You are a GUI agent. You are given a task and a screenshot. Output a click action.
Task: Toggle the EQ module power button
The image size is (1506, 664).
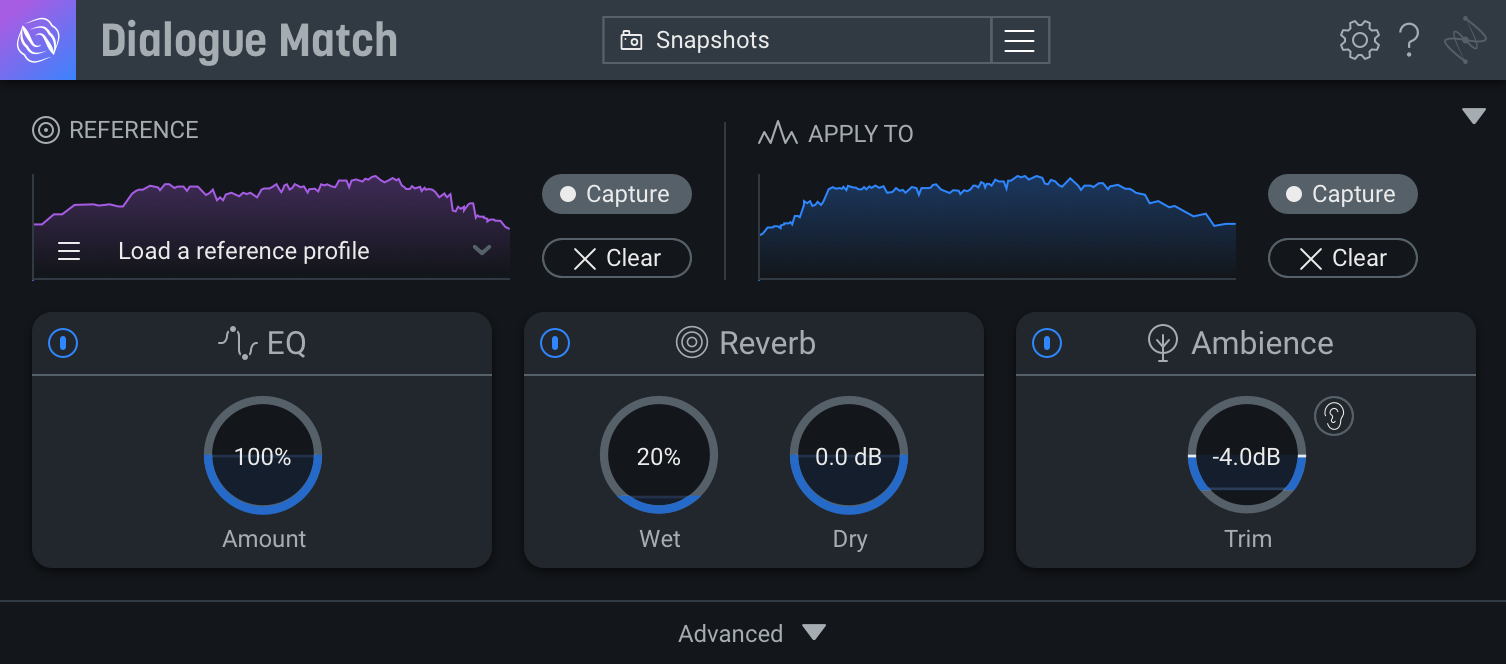point(63,343)
